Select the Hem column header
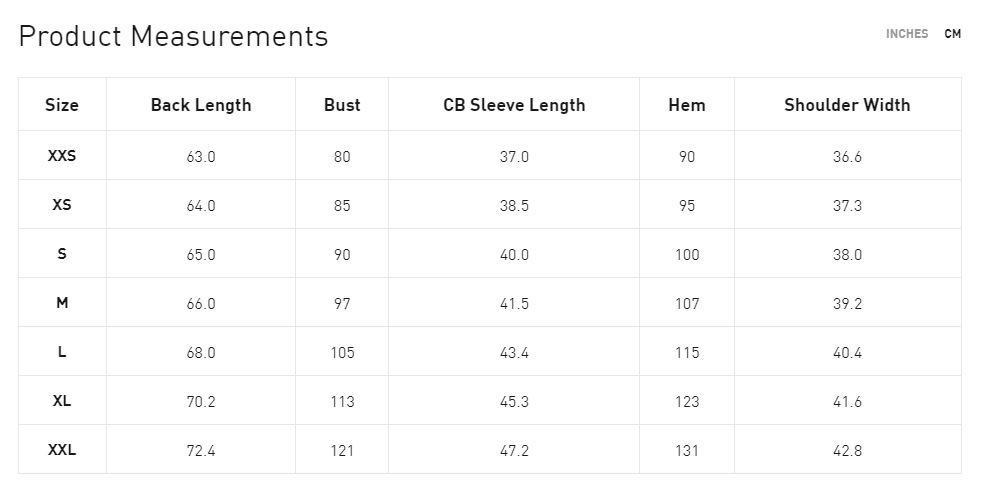986x495 pixels. [x=687, y=105]
